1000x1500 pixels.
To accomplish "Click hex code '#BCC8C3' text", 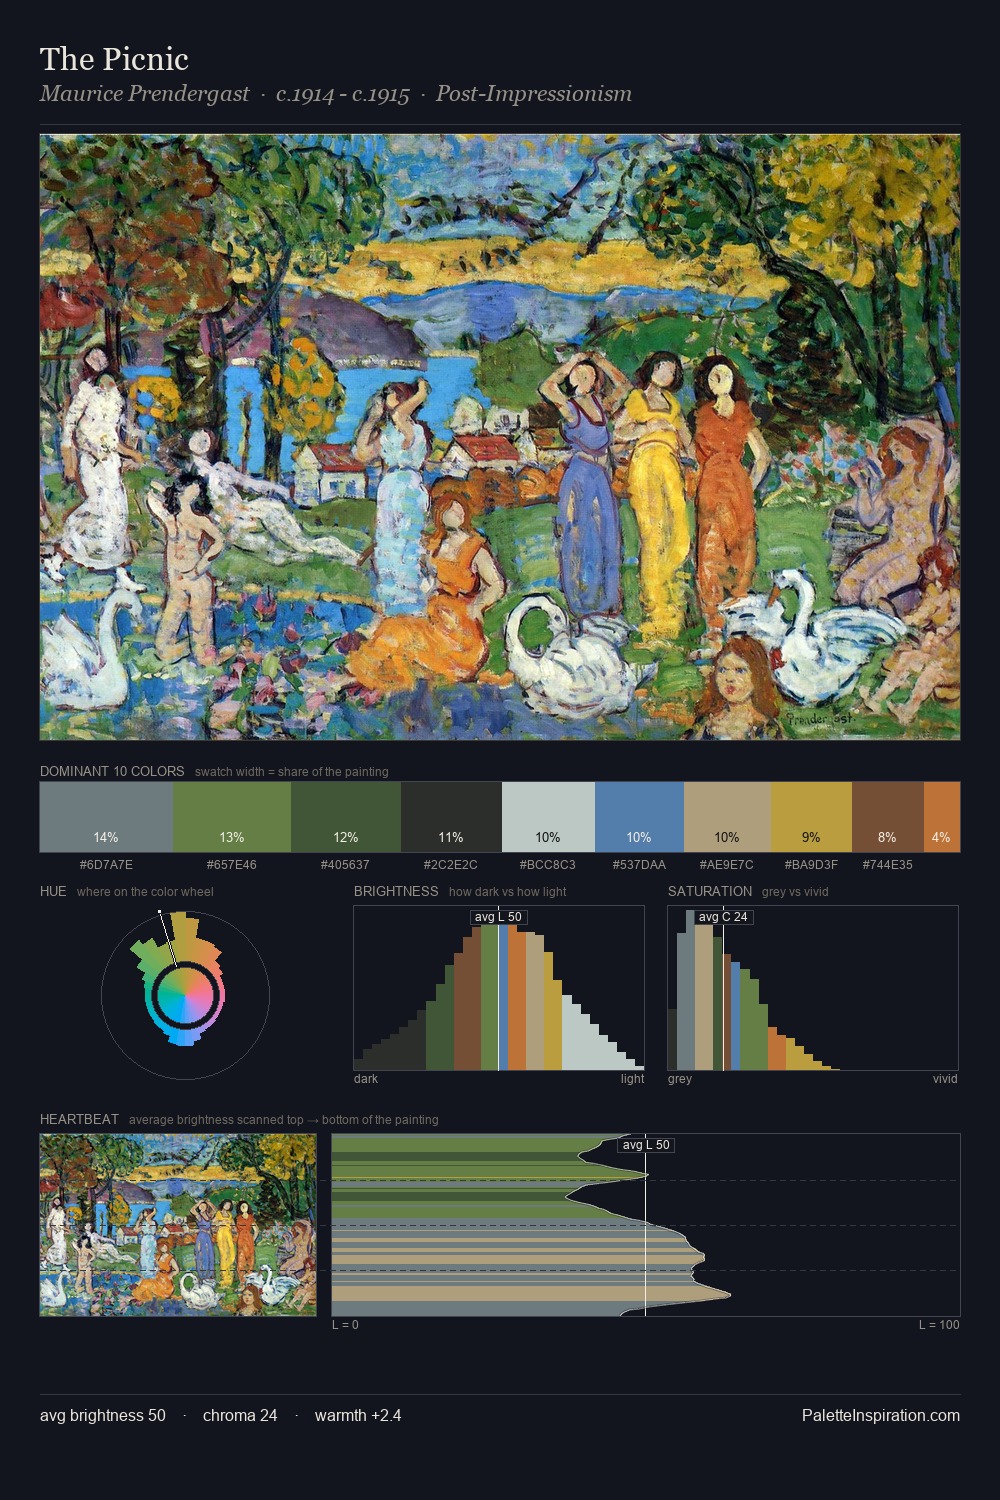I will 548,865.
